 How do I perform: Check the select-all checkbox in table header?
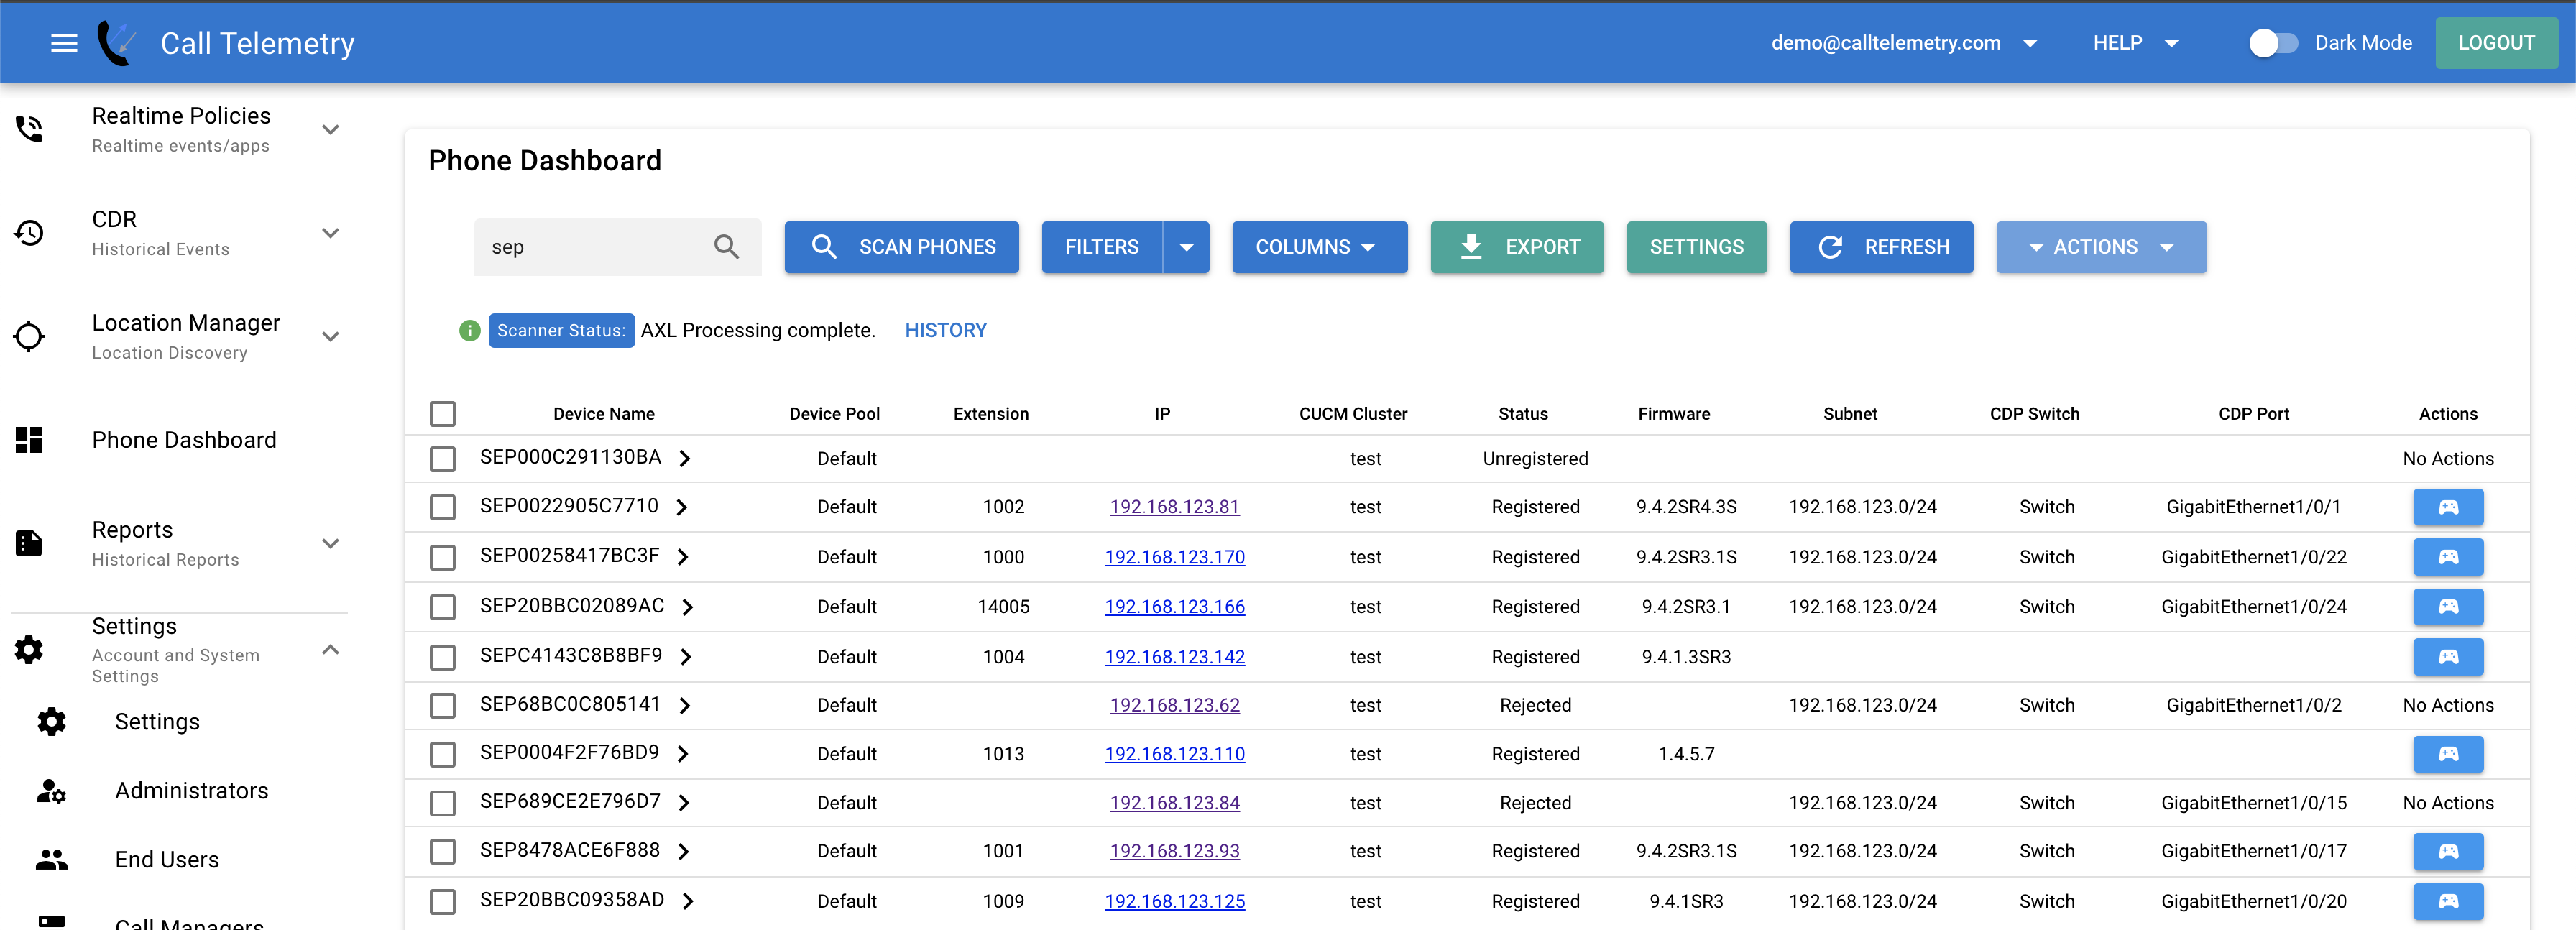pos(442,414)
